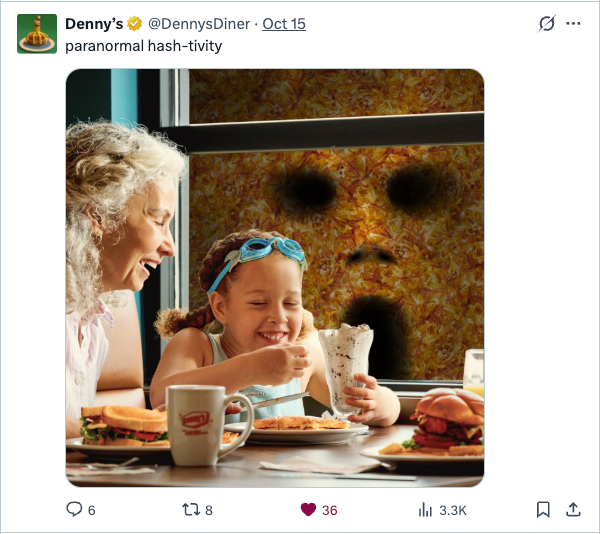The height and width of the screenshot is (534, 601).
Task: Bookmark this Denny's post
Action: pos(543,510)
